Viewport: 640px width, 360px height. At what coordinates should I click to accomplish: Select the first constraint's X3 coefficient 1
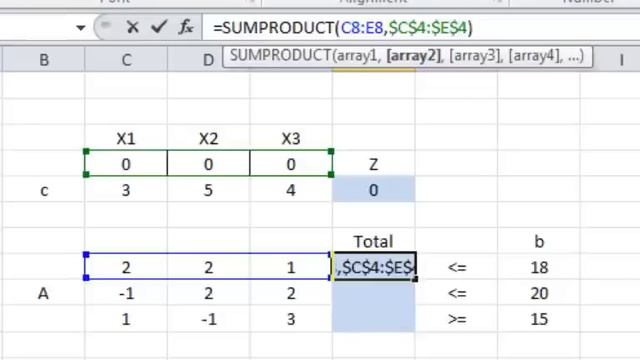point(291,267)
